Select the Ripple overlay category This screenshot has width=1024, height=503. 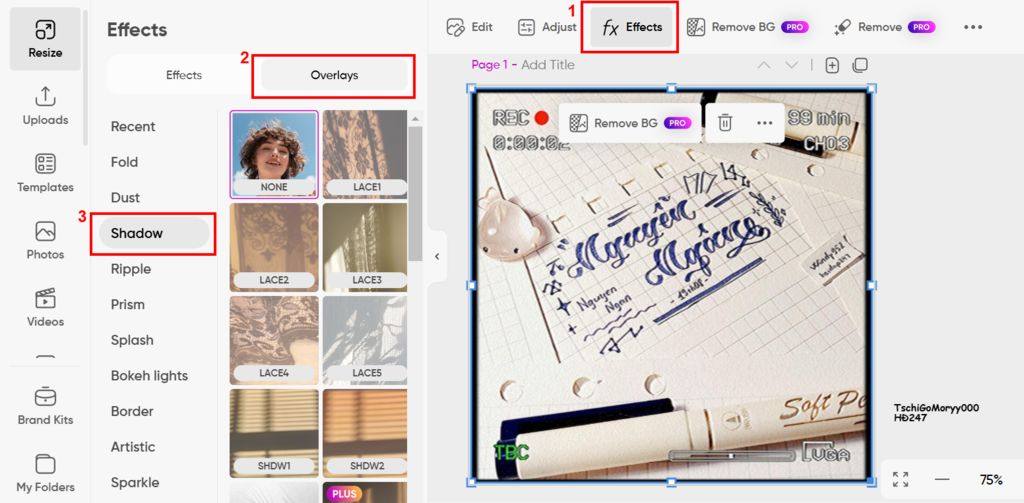click(131, 269)
